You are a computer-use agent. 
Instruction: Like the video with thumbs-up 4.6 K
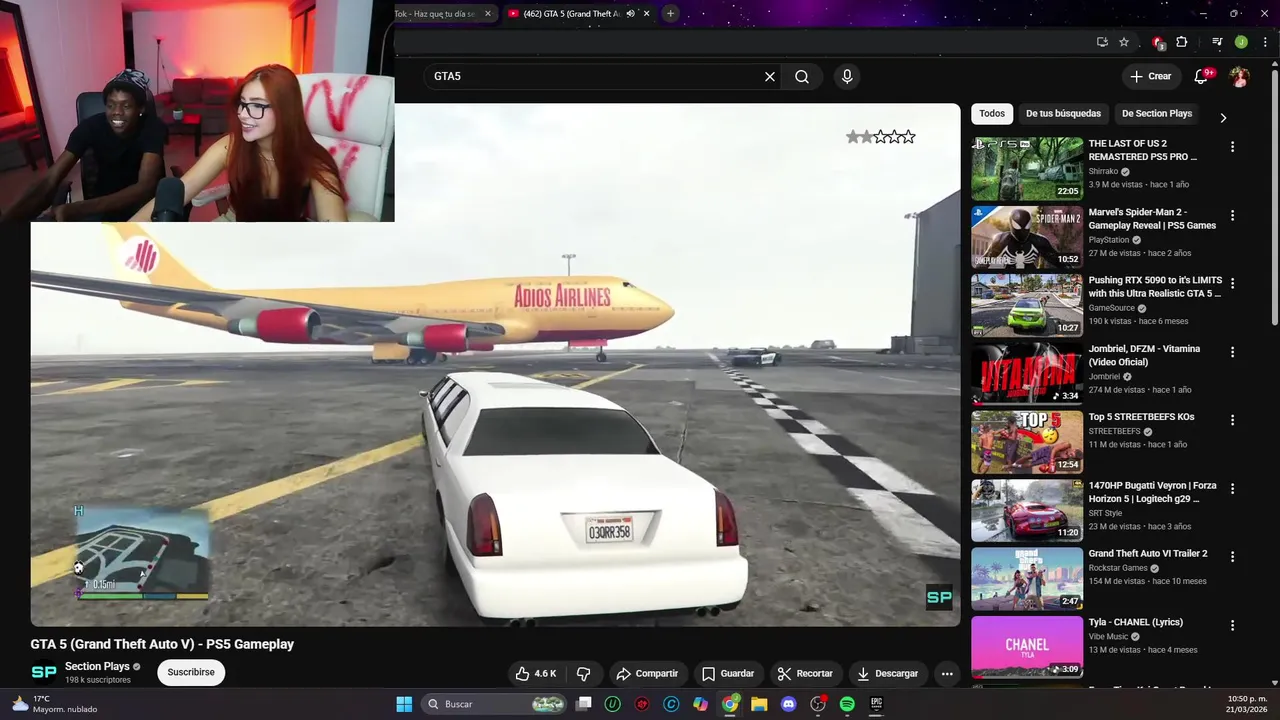point(536,673)
